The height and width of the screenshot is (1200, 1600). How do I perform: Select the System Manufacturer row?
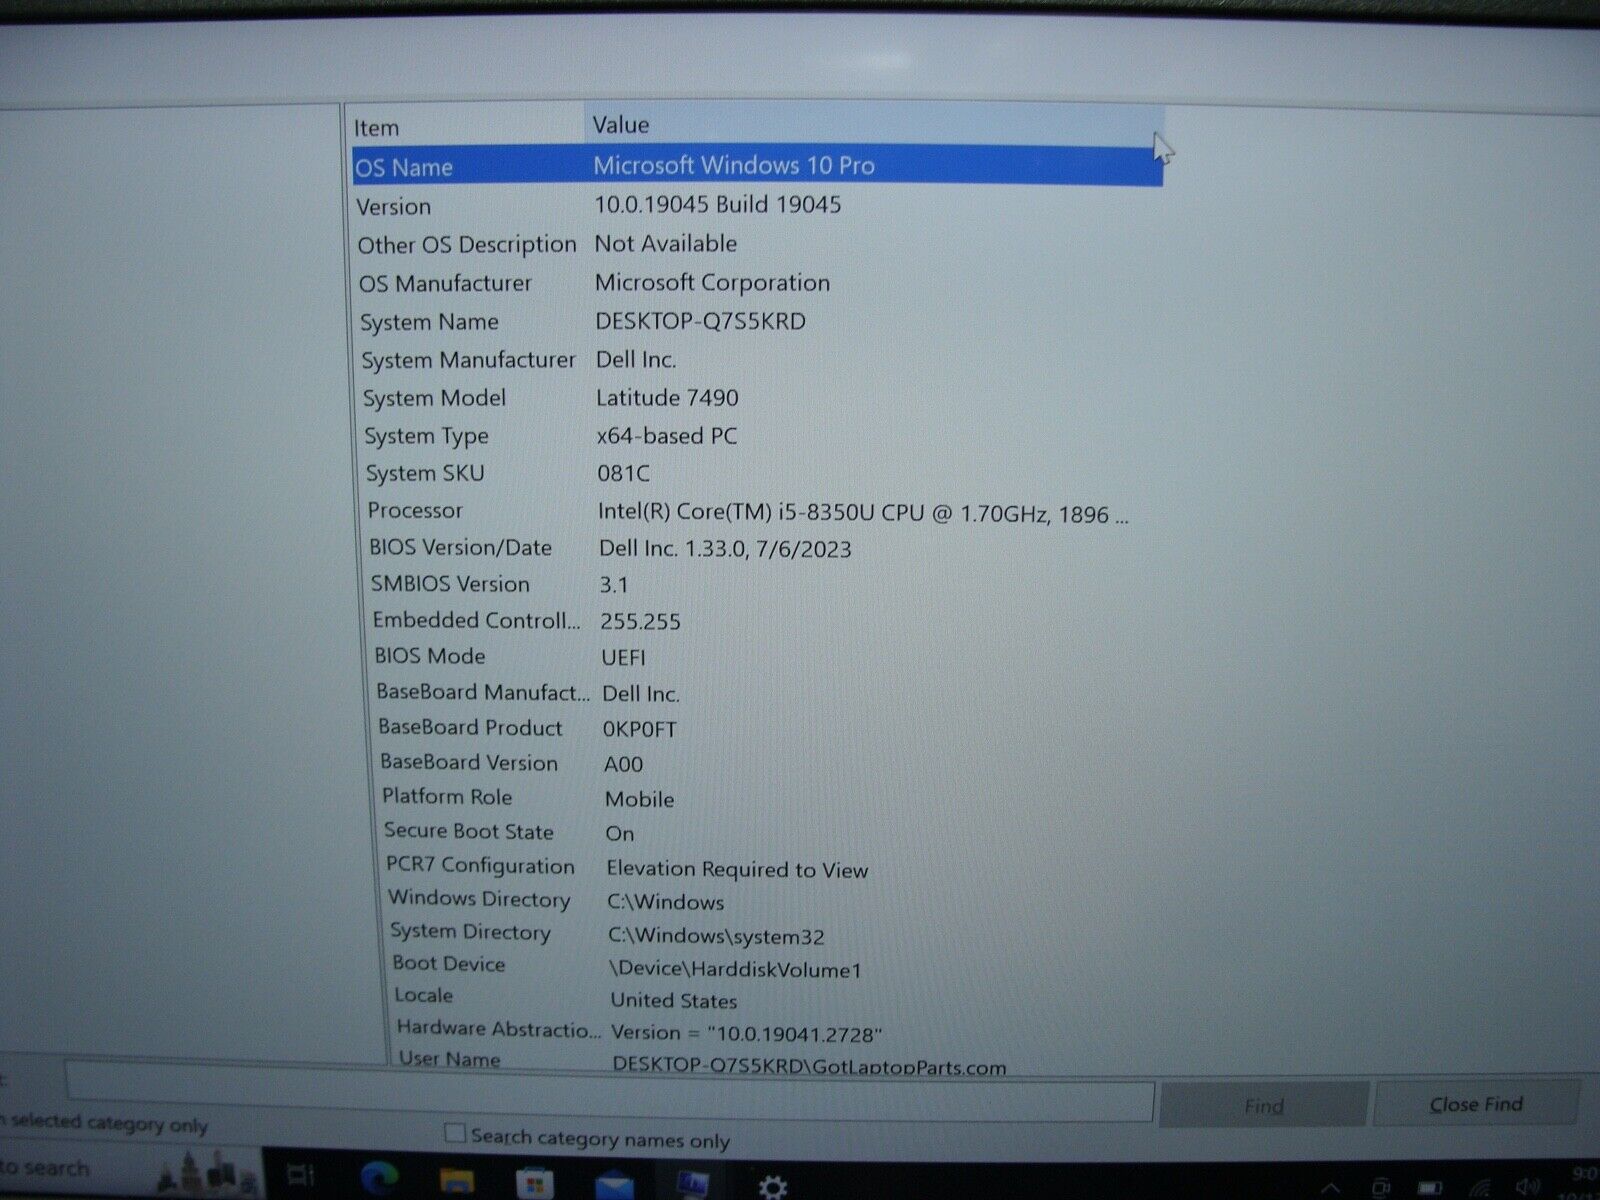(x=762, y=359)
